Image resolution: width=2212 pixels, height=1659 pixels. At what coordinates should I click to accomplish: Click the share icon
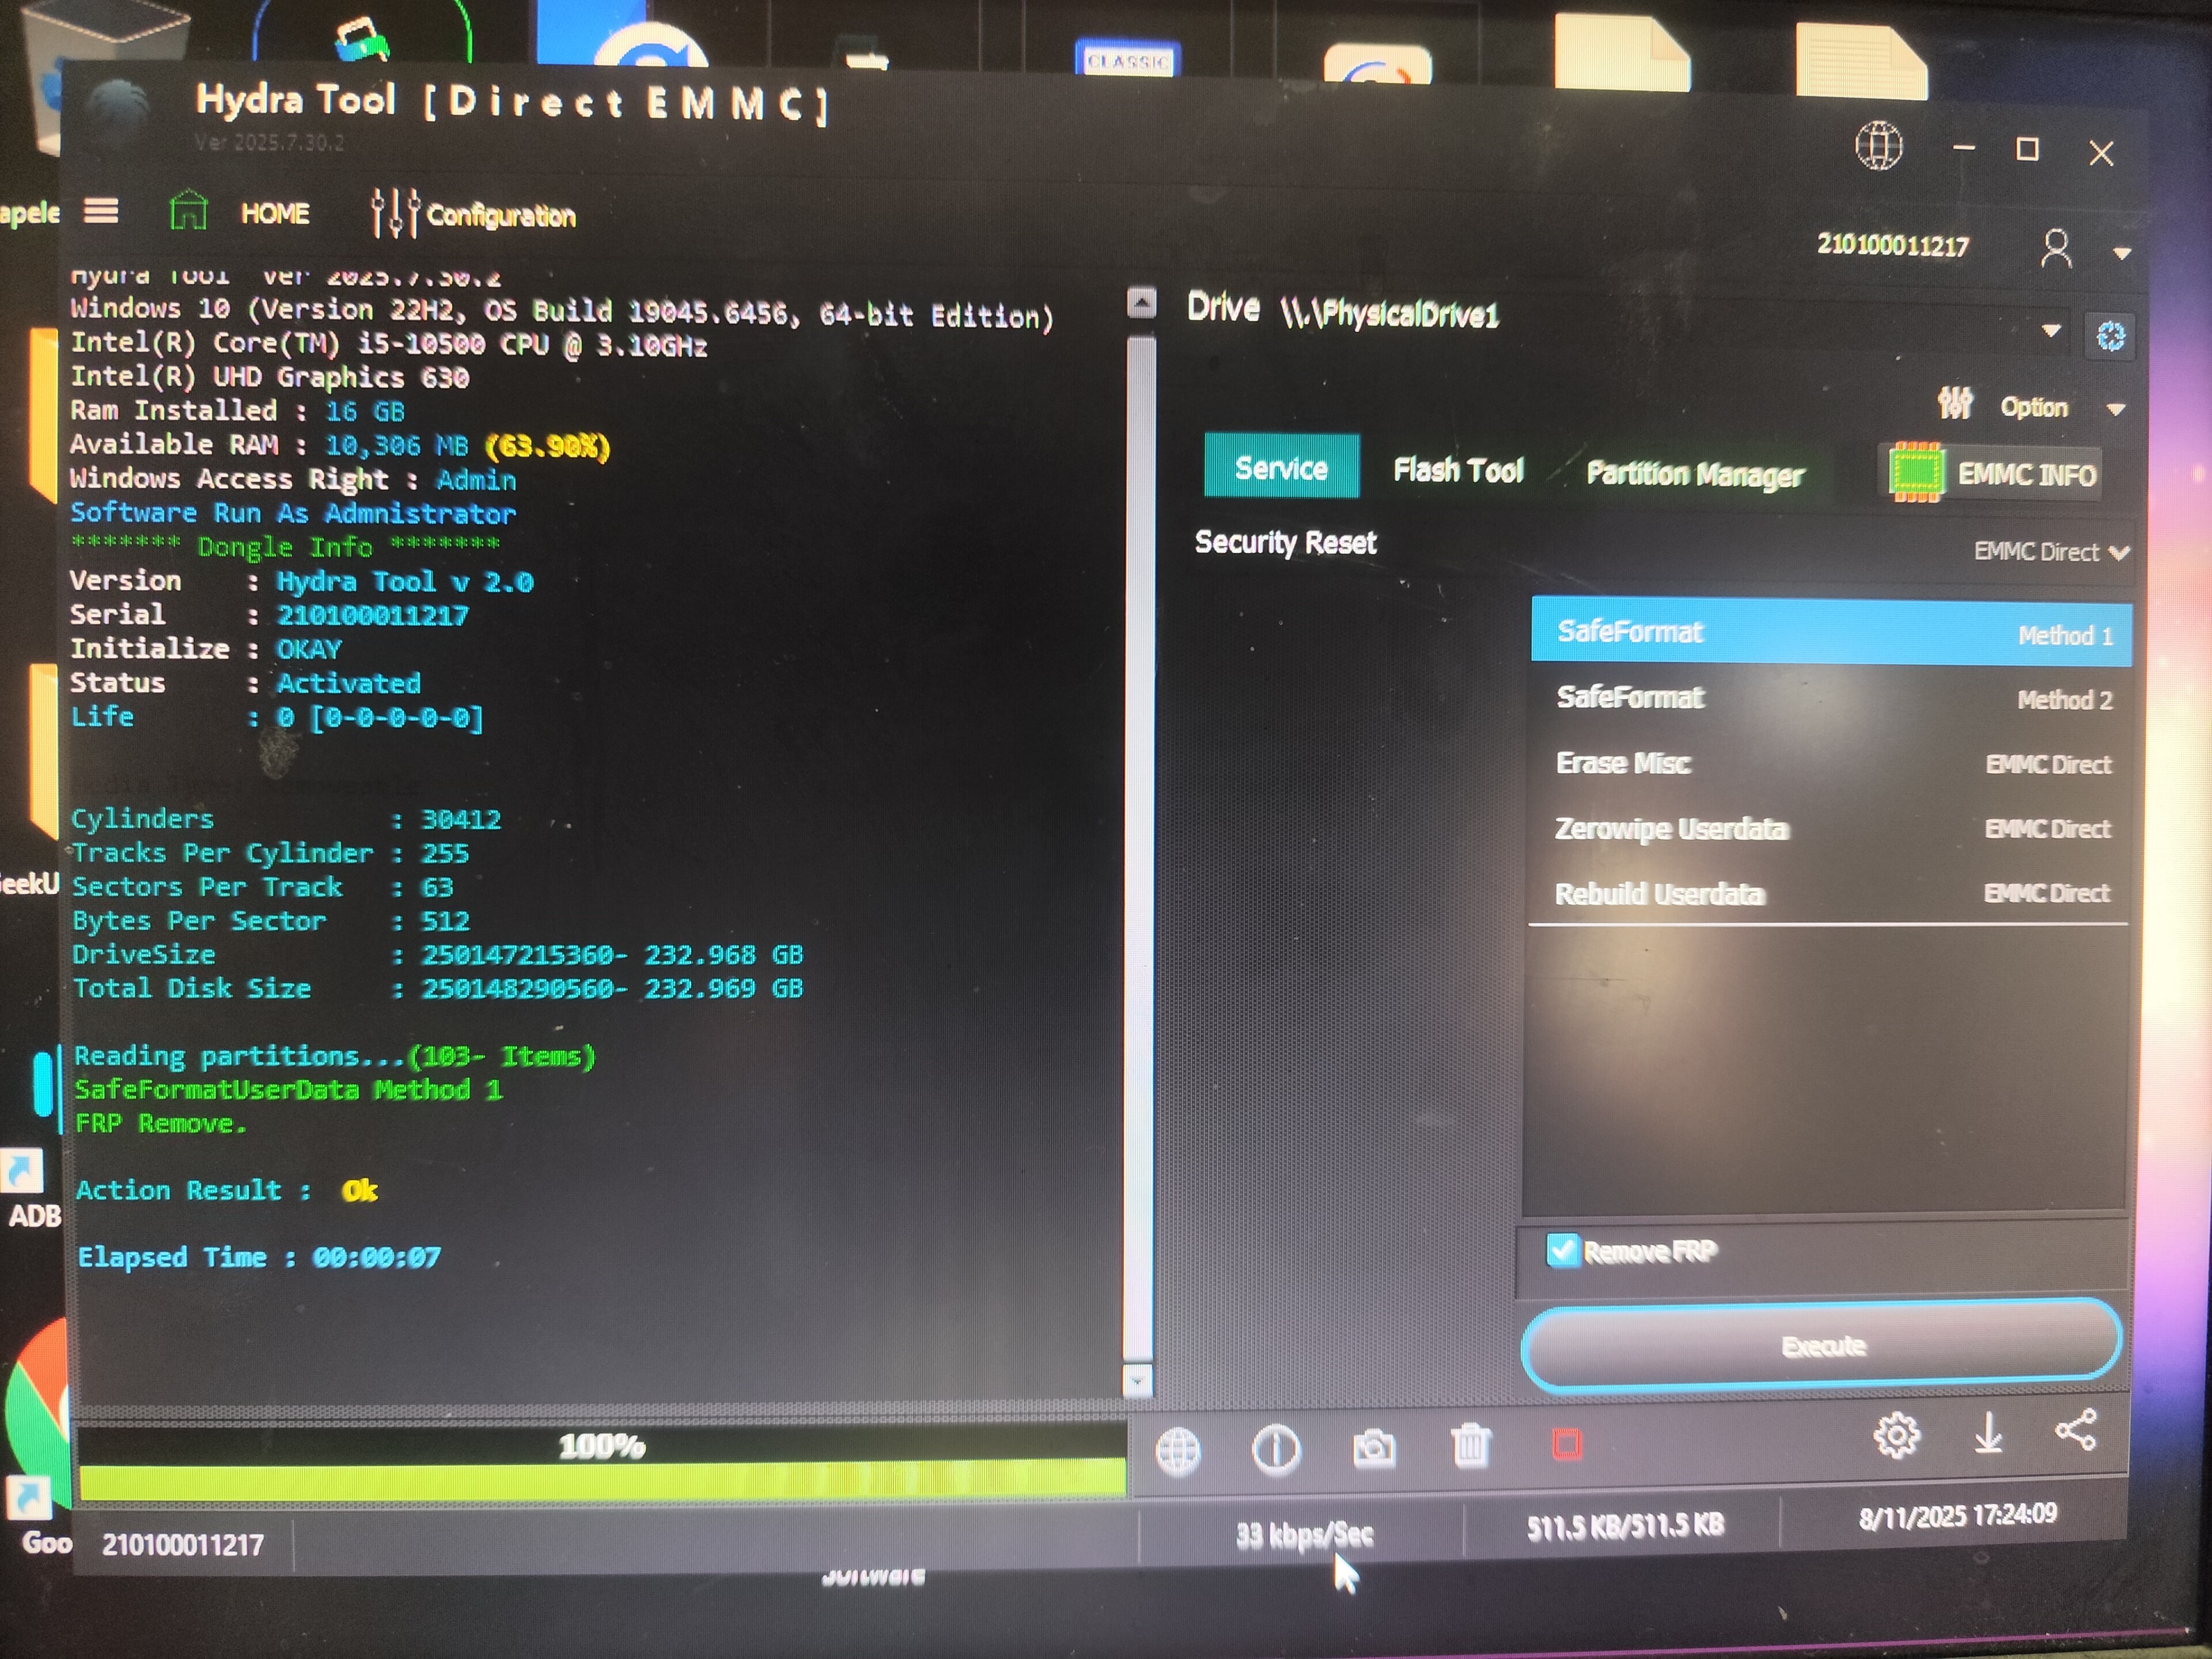tap(2076, 1430)
